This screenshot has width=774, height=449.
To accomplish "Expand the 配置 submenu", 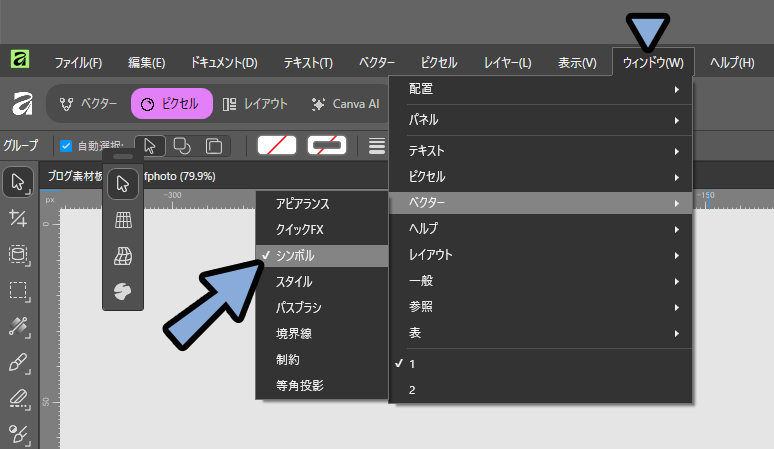I will [540, 90].
